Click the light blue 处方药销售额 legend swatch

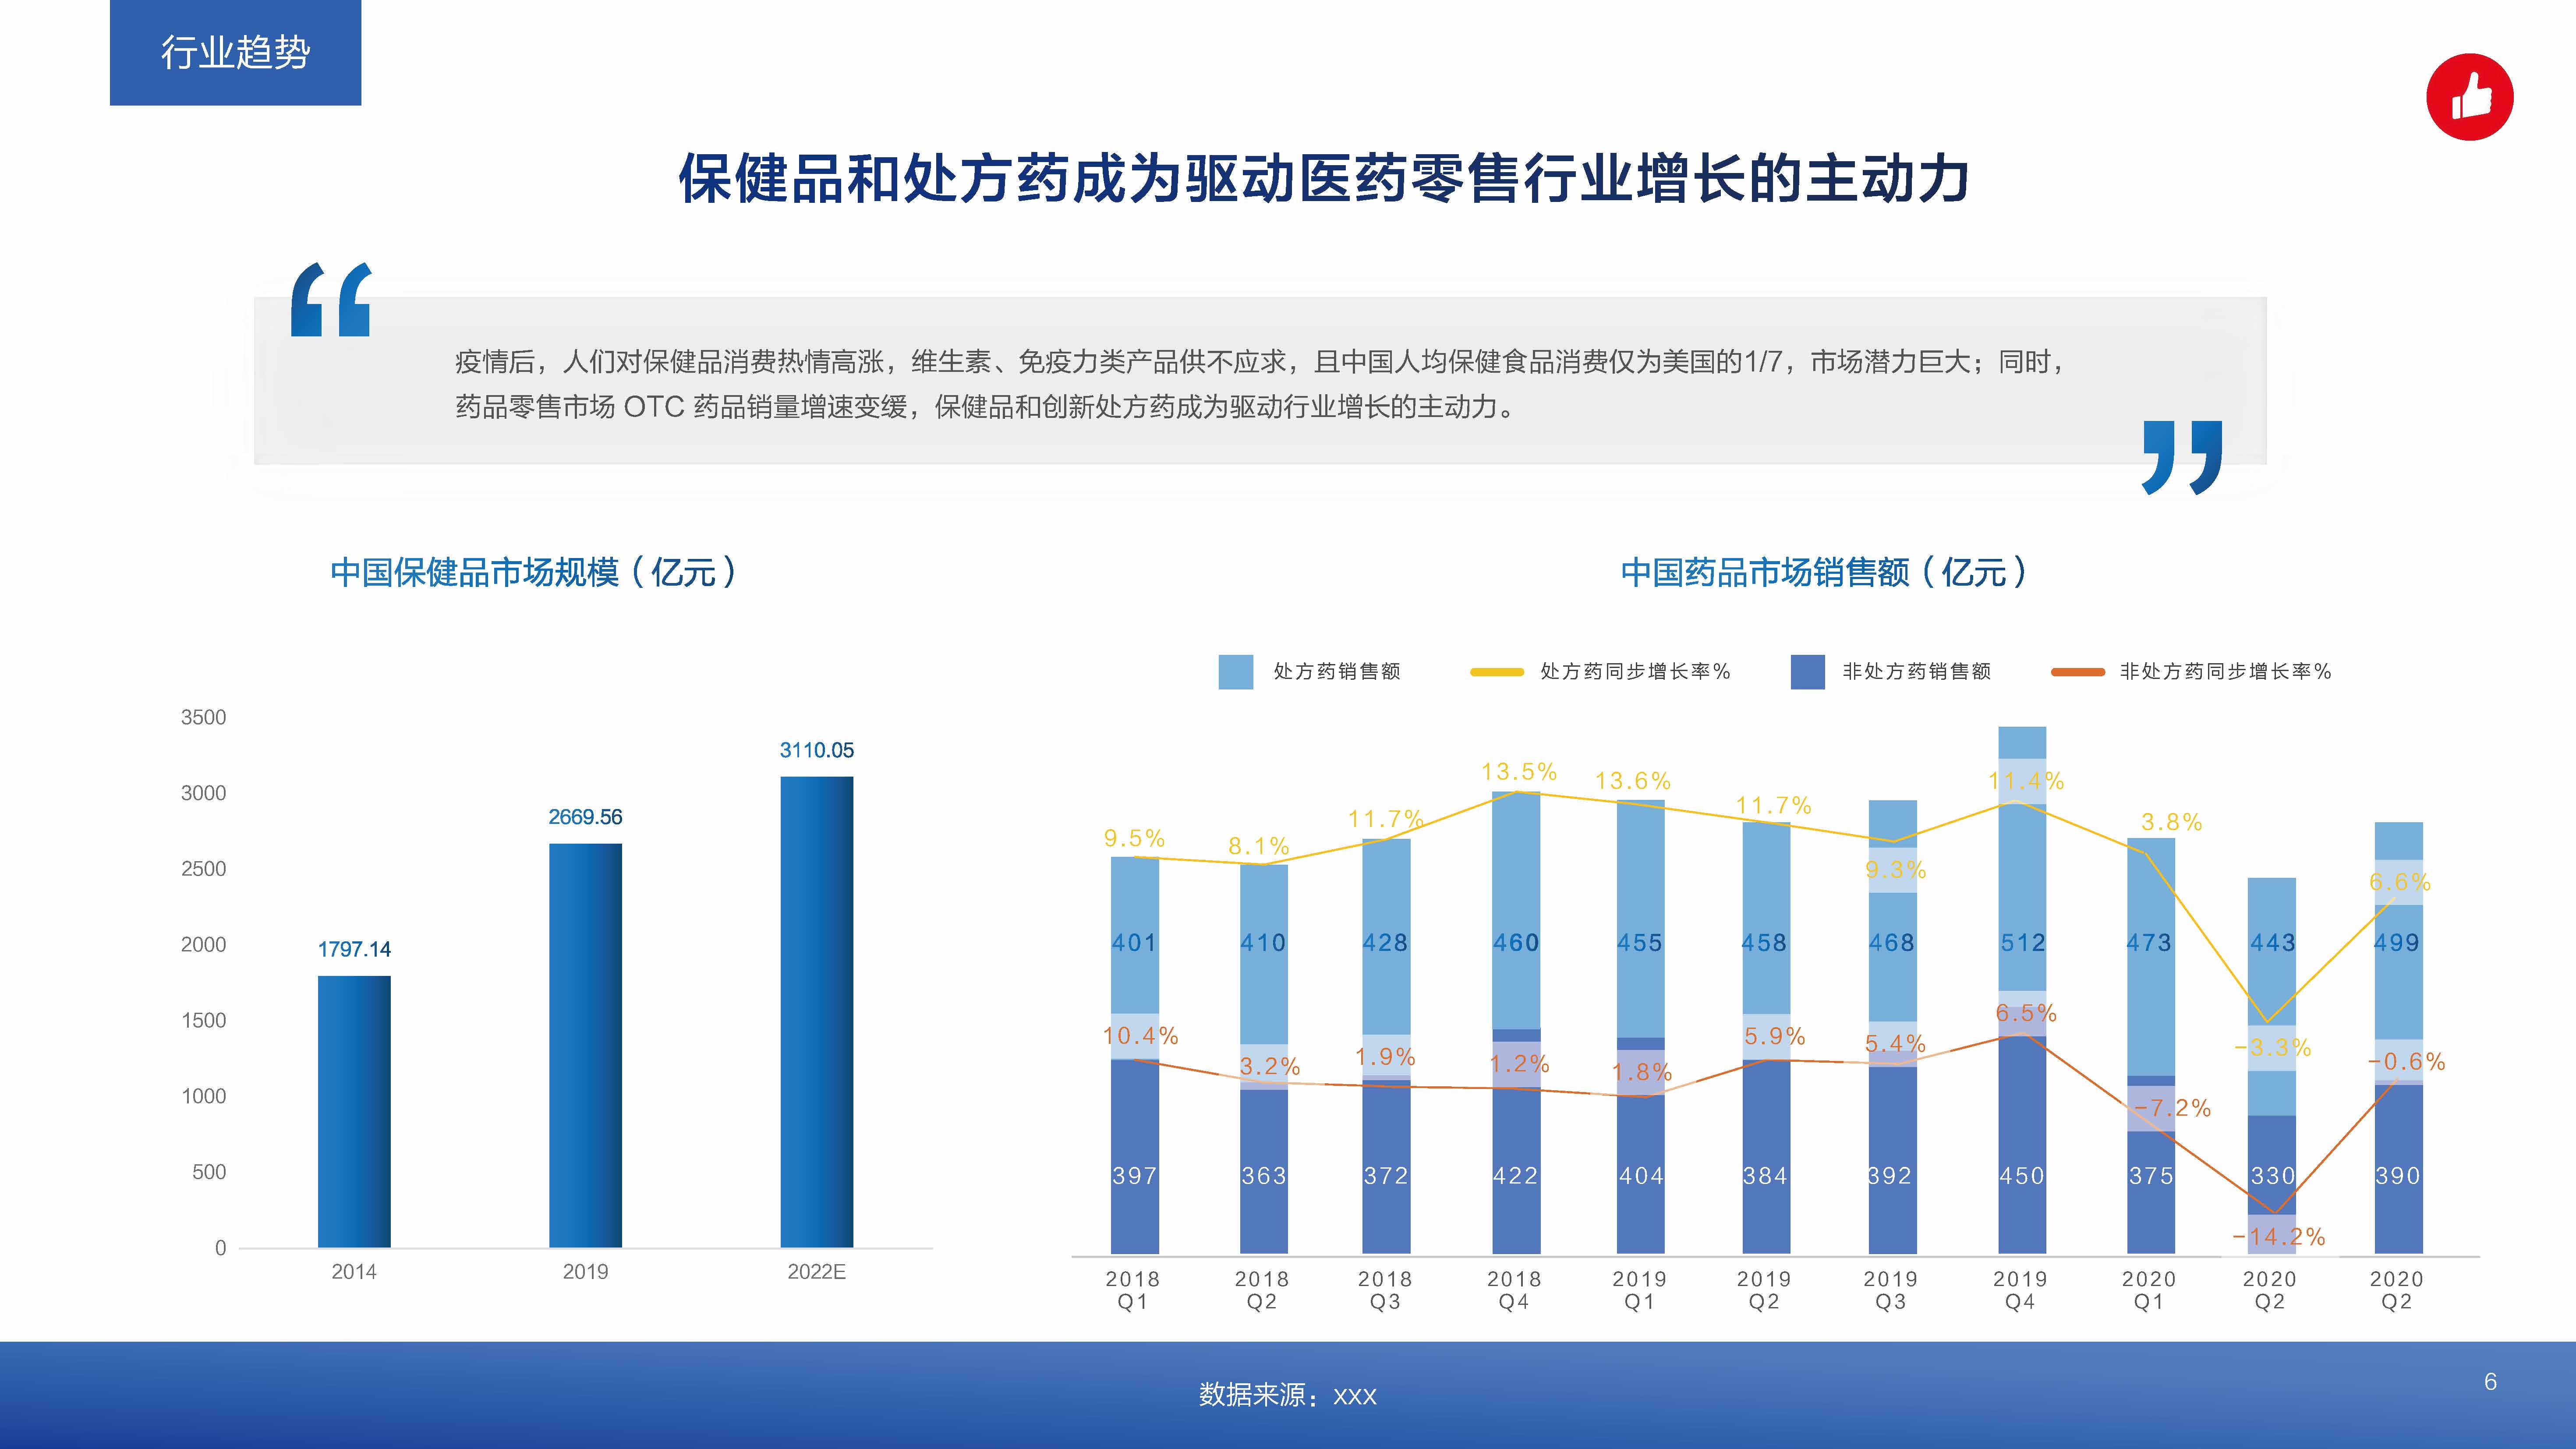pyautogui.click(x=1235, y=672)
